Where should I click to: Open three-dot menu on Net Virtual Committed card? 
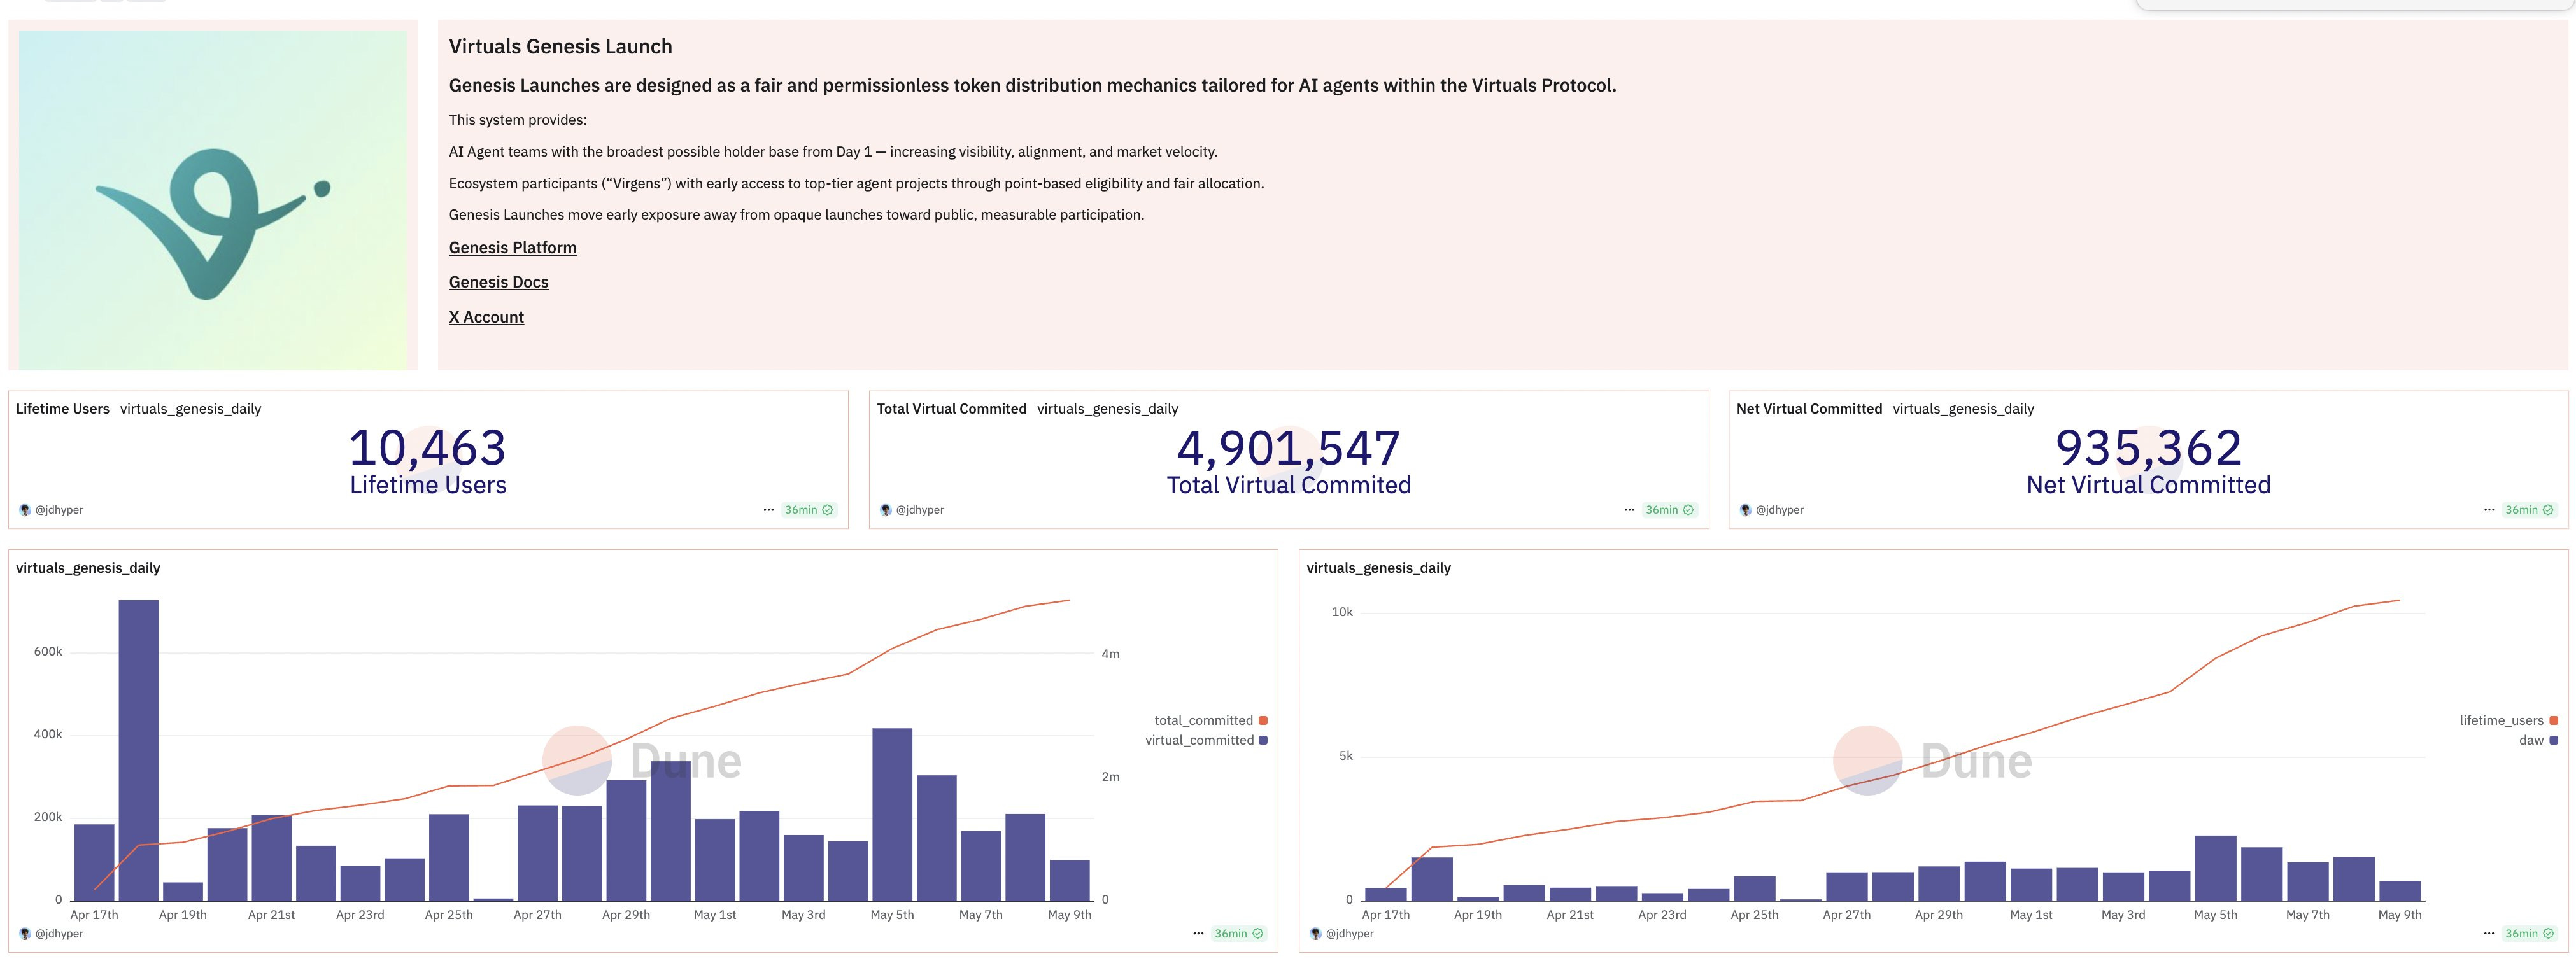coord(2489,510)
